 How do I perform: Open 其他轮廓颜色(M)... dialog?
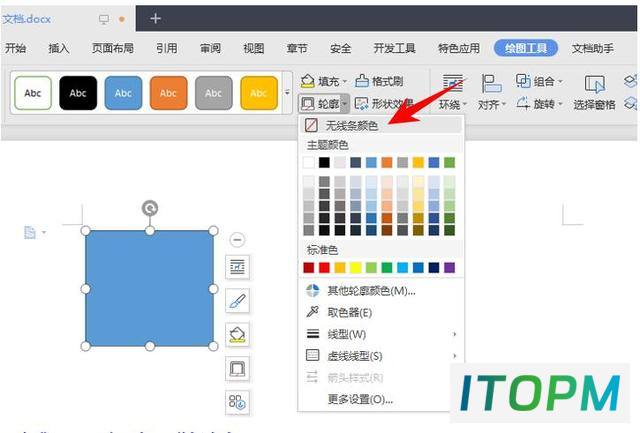pos(381,291)
